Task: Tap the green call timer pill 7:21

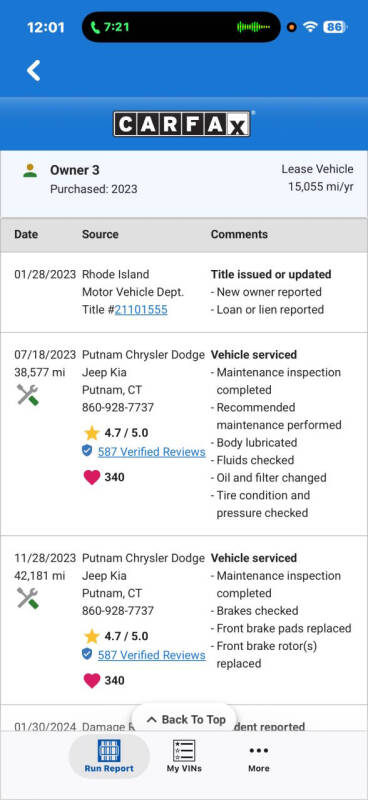Action: [110, 27]
